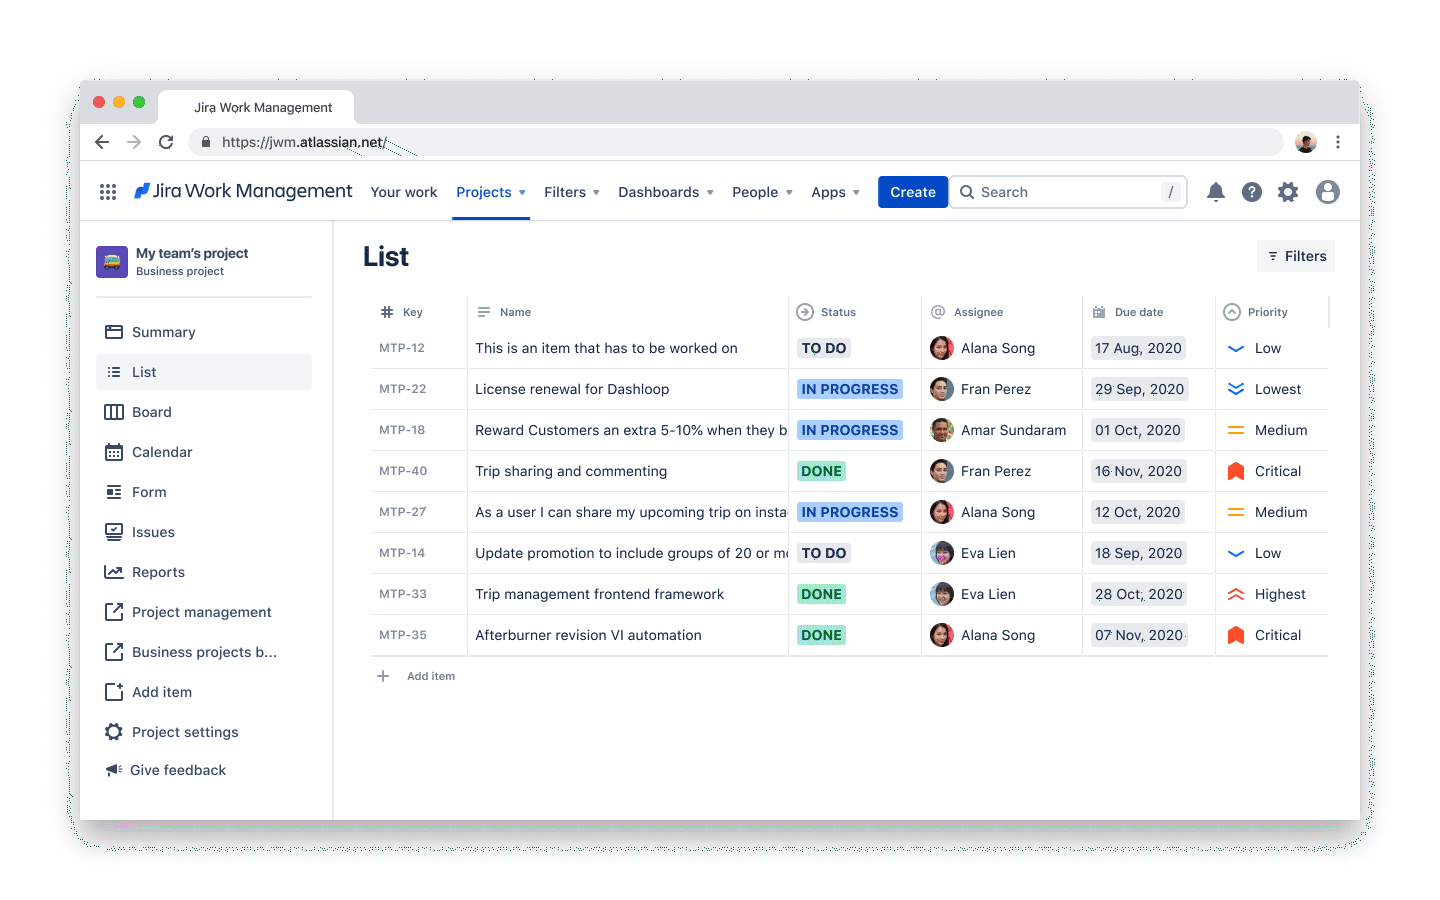Open Your work menu item
1440x900 pixels.
[404, 192]
